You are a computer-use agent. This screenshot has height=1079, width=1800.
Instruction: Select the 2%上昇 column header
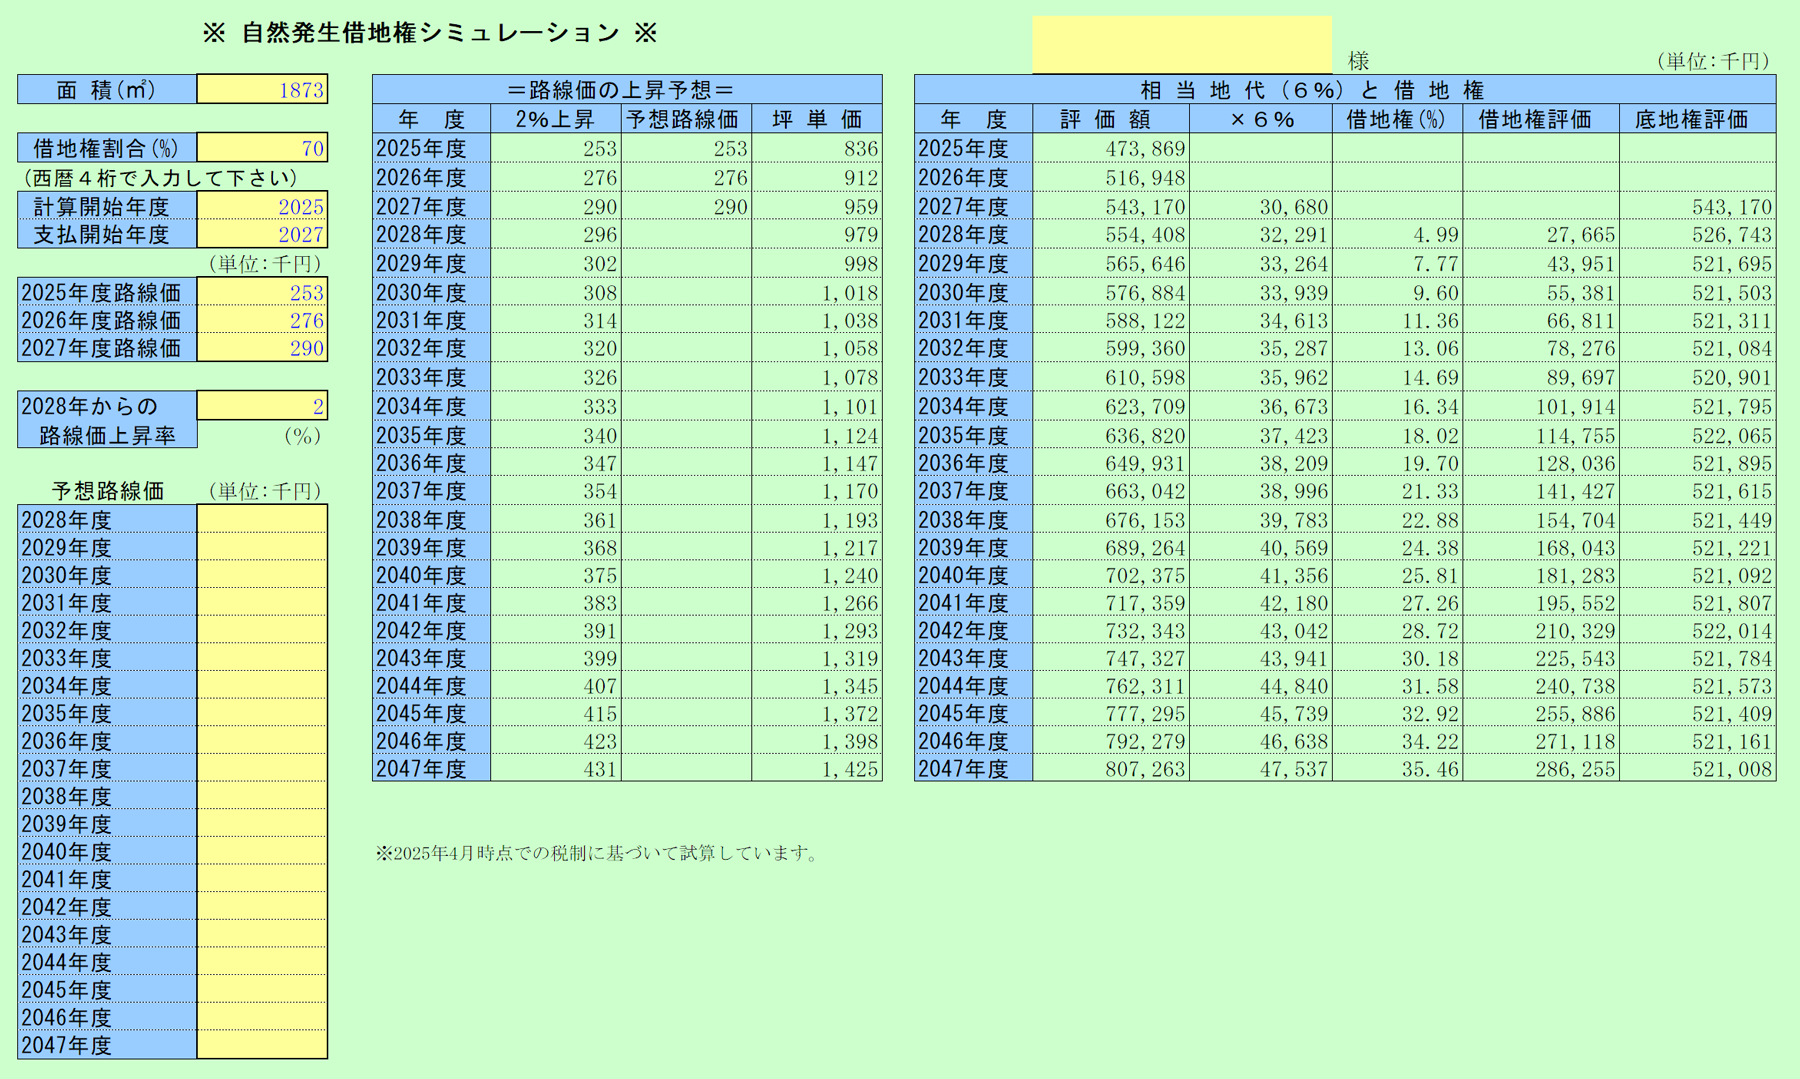click(x=555, y=119)
